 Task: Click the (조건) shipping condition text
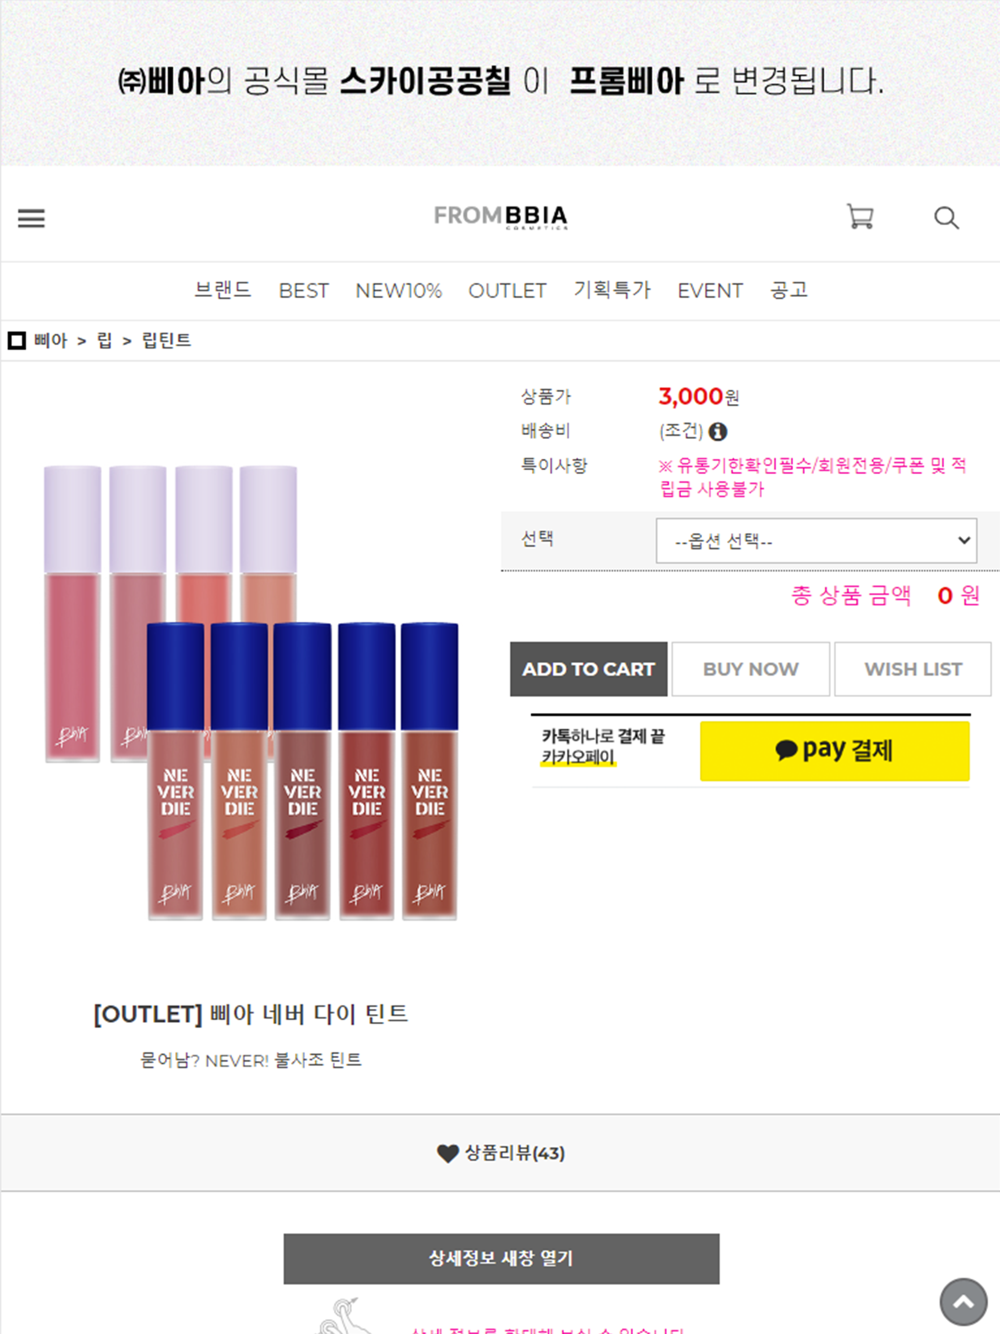[681, 431]
